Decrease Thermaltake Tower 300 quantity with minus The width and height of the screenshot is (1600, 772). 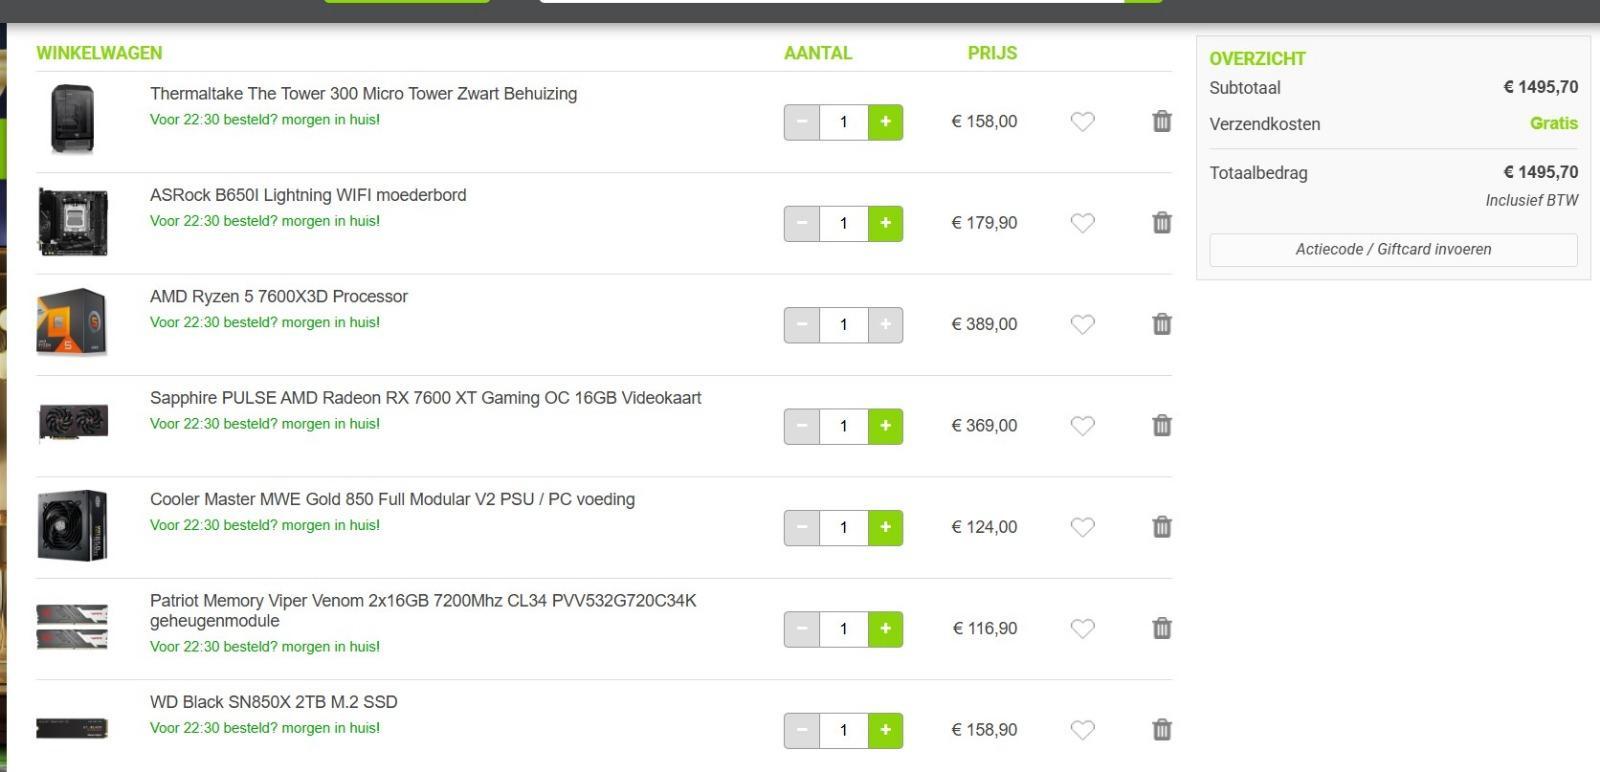pyautogui.click(x=802, y=122)
